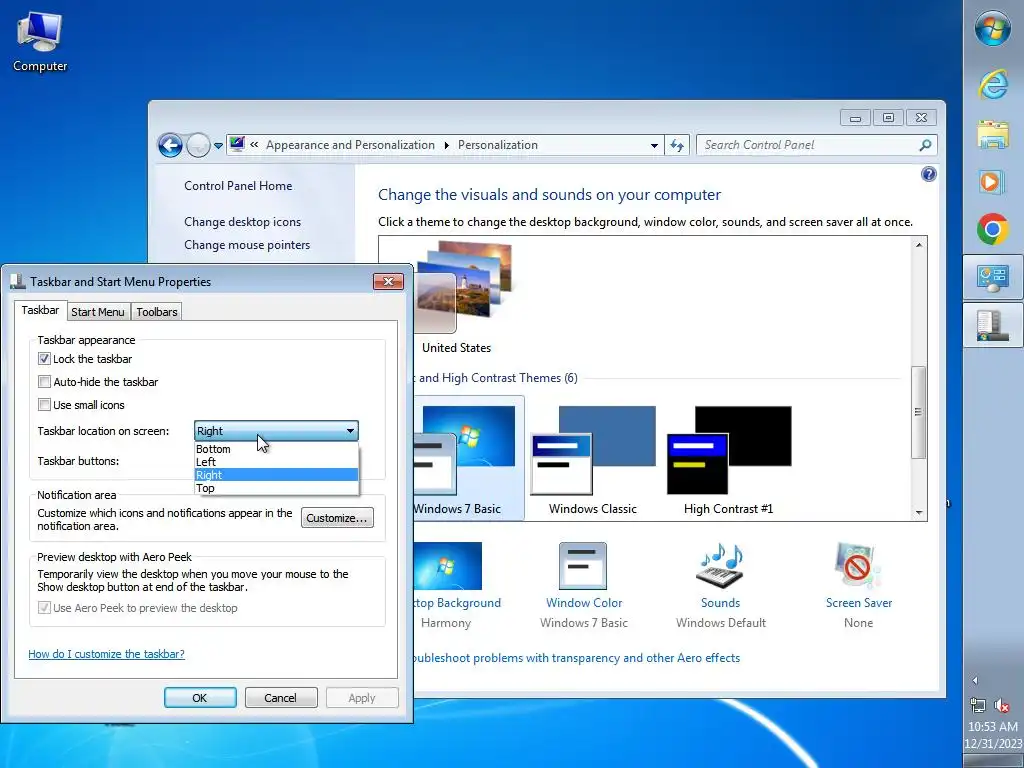1024x768 pixels.
Task: Confirm the dialog with OK
Action: pyautogui.click(x=200, y=697)
